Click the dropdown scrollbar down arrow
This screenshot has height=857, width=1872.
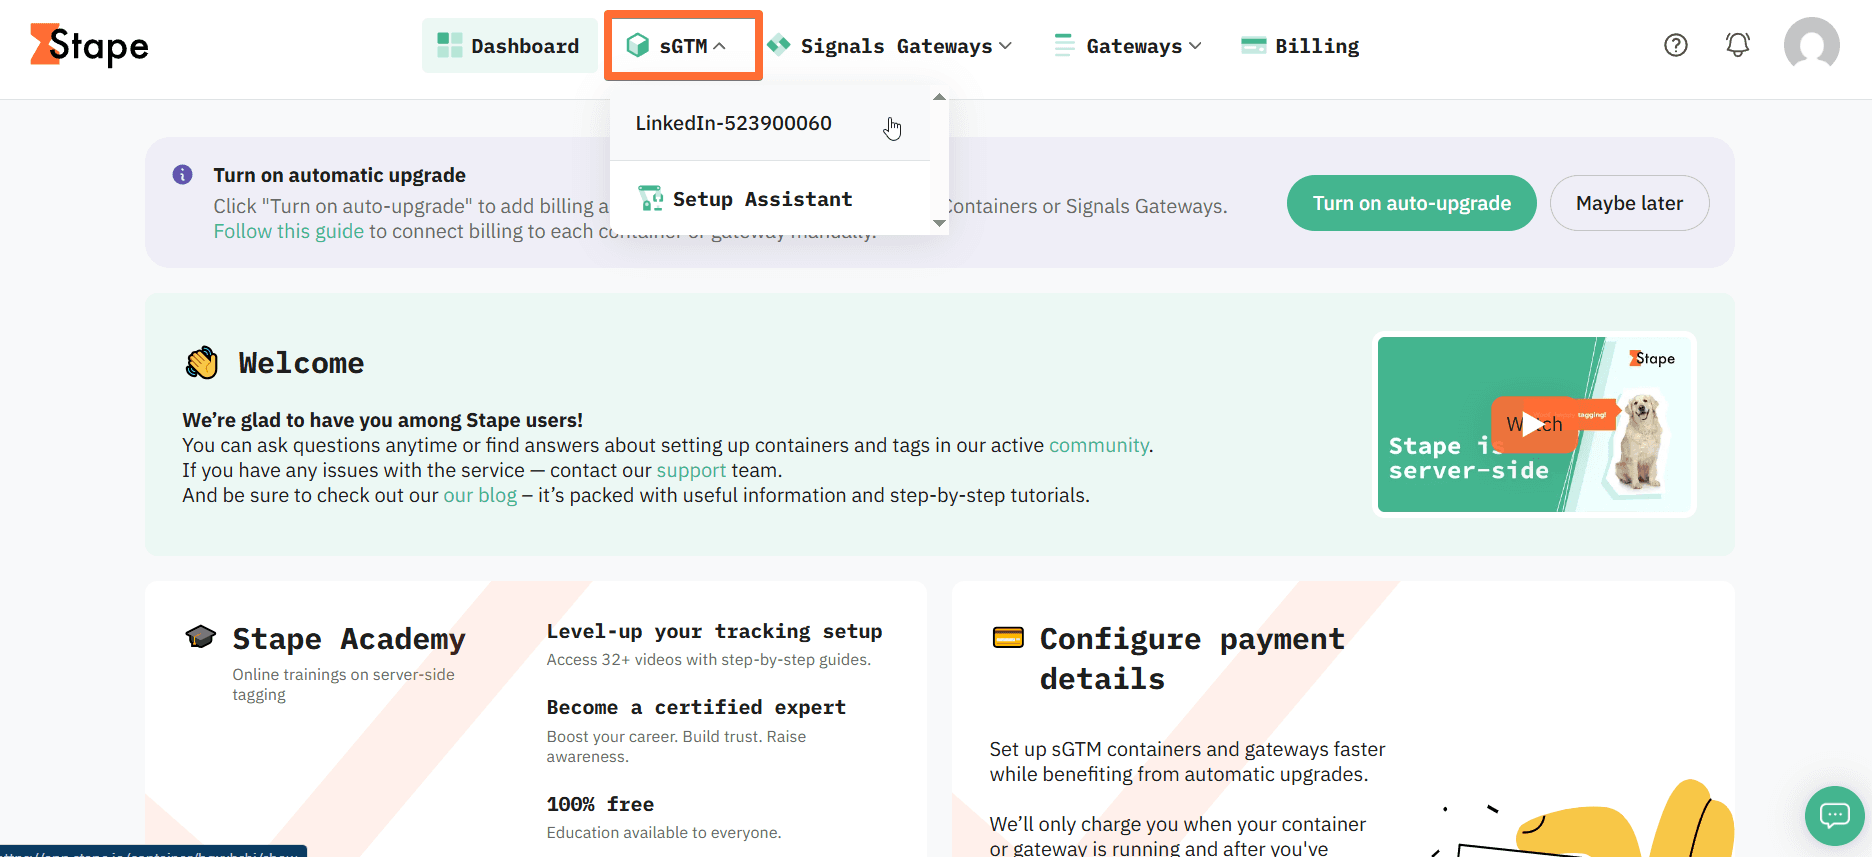[x=939, y=224]
